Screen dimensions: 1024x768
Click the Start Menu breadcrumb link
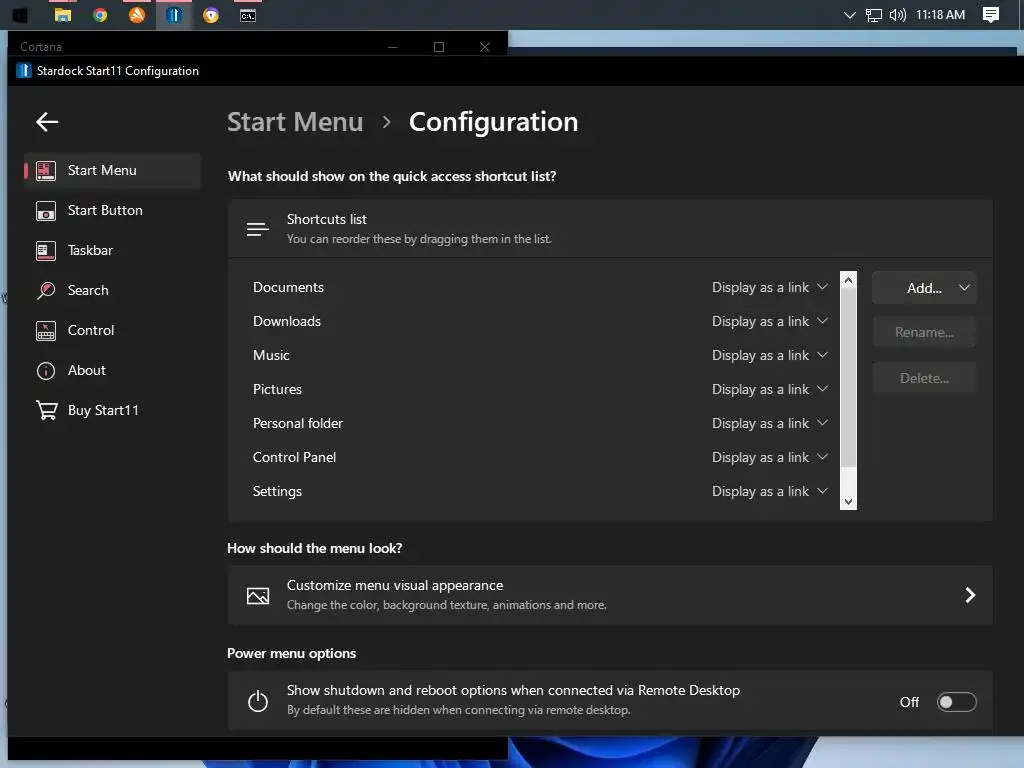pos(295,122)
